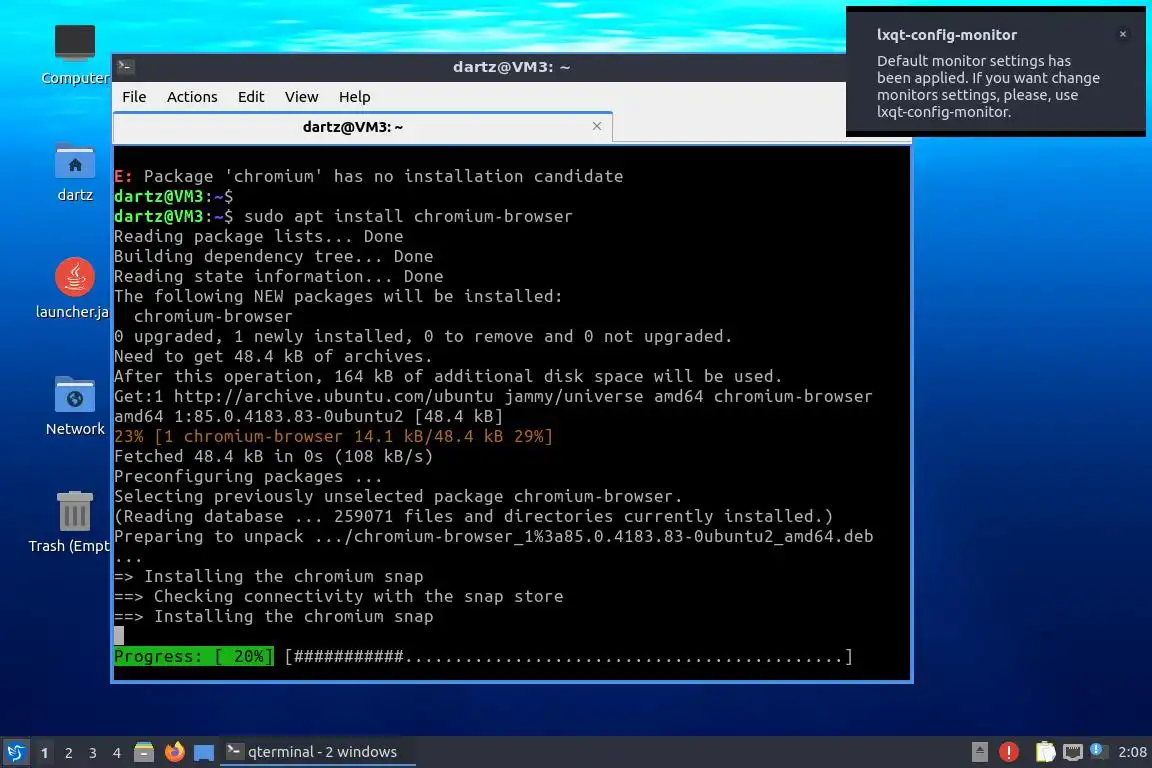Select the Computer desktop icon
Screen dimensions: 1152x768
75,55
